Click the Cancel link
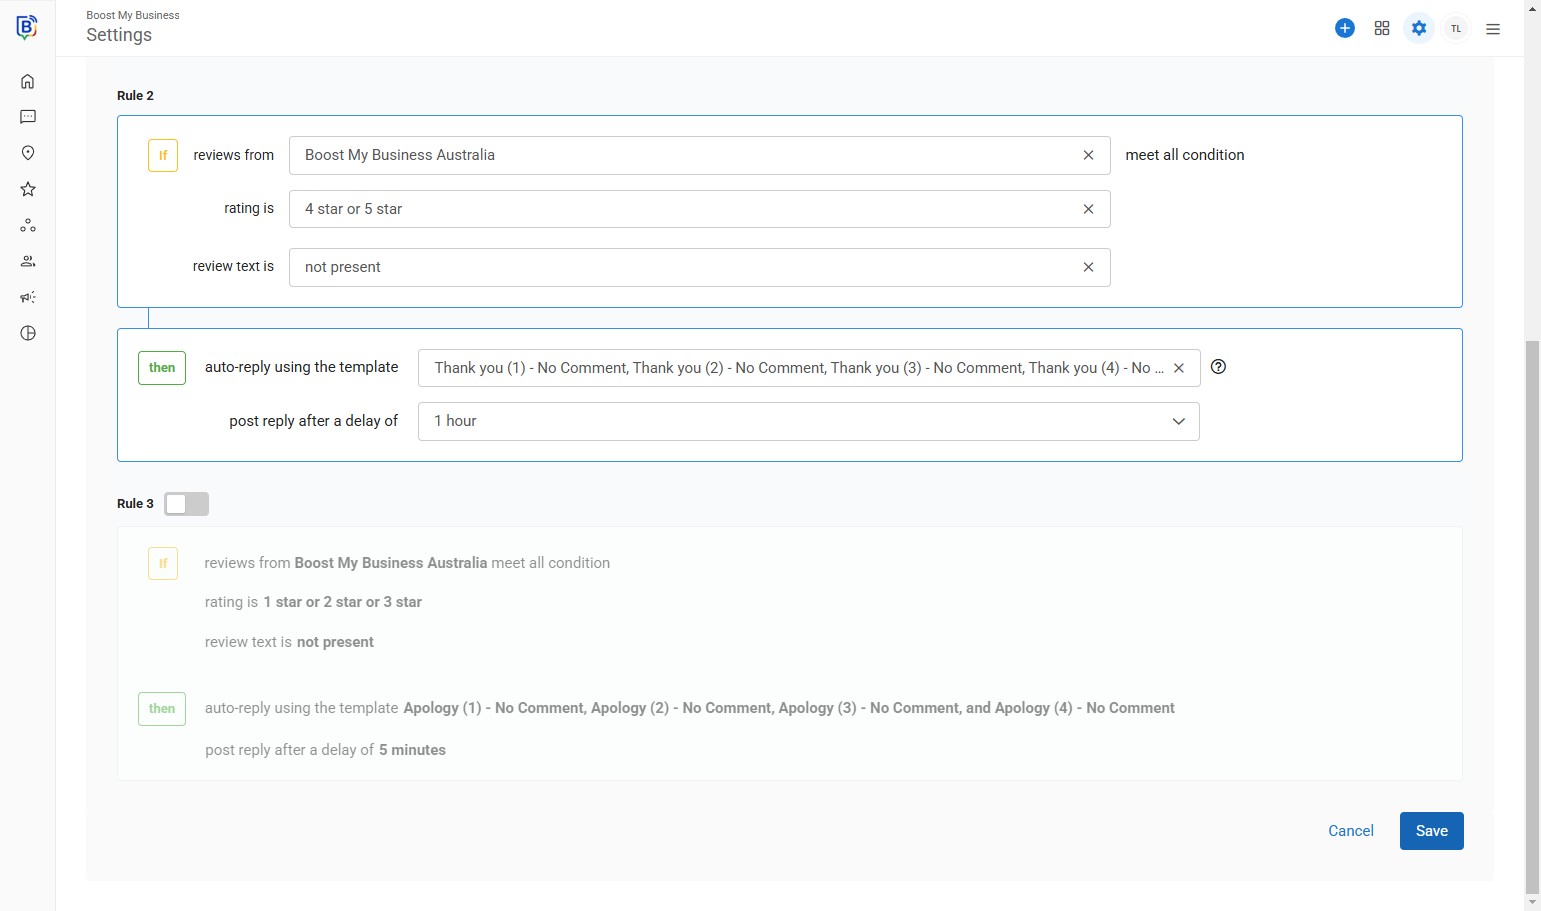Screen dimensions: 1541x911 click(x=1350, y=831)
